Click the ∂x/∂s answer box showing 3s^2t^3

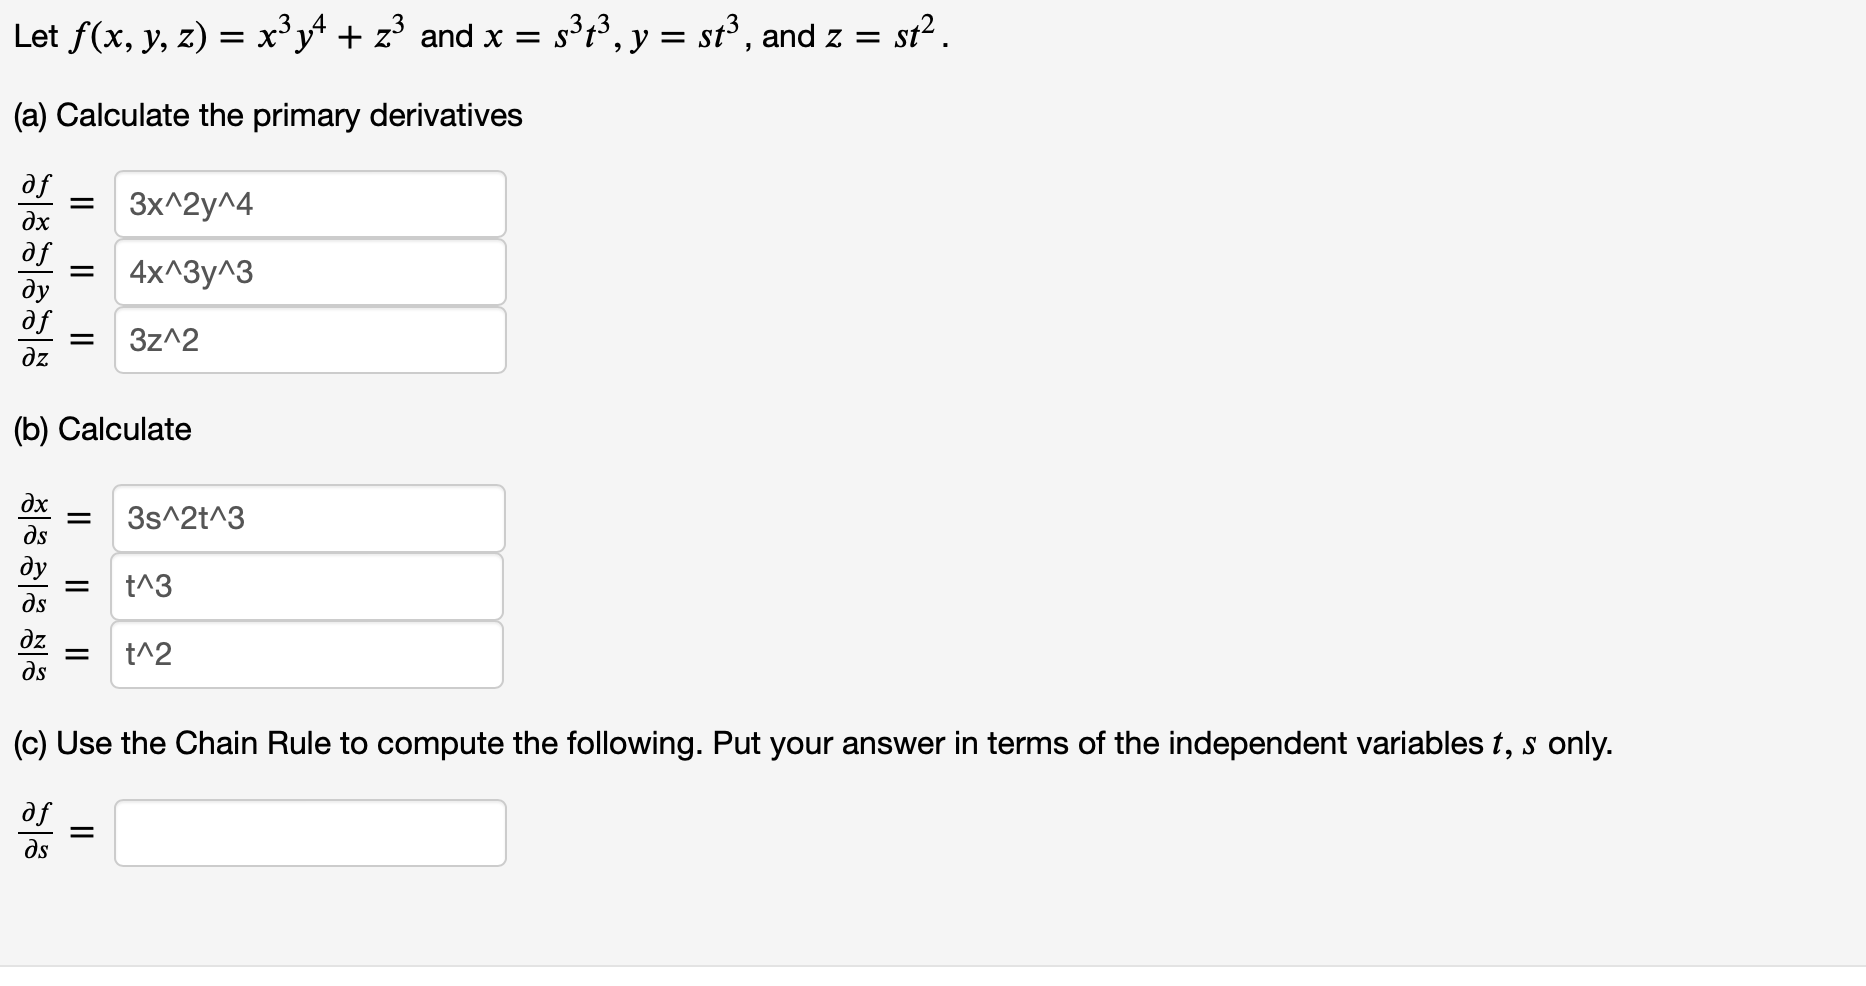[x=308, y=517]
